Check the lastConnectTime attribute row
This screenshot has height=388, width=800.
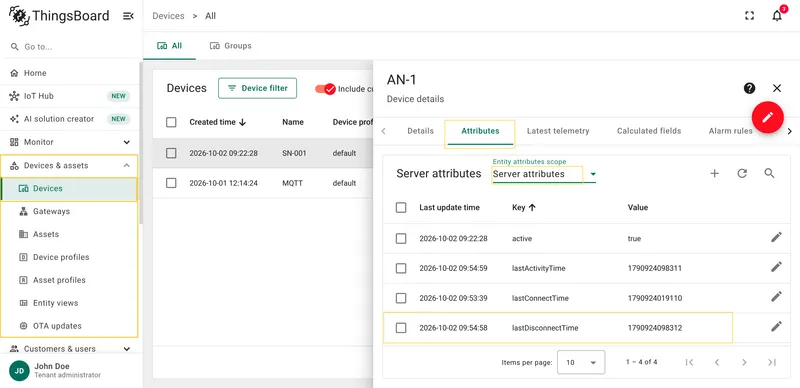click(401, 298)
